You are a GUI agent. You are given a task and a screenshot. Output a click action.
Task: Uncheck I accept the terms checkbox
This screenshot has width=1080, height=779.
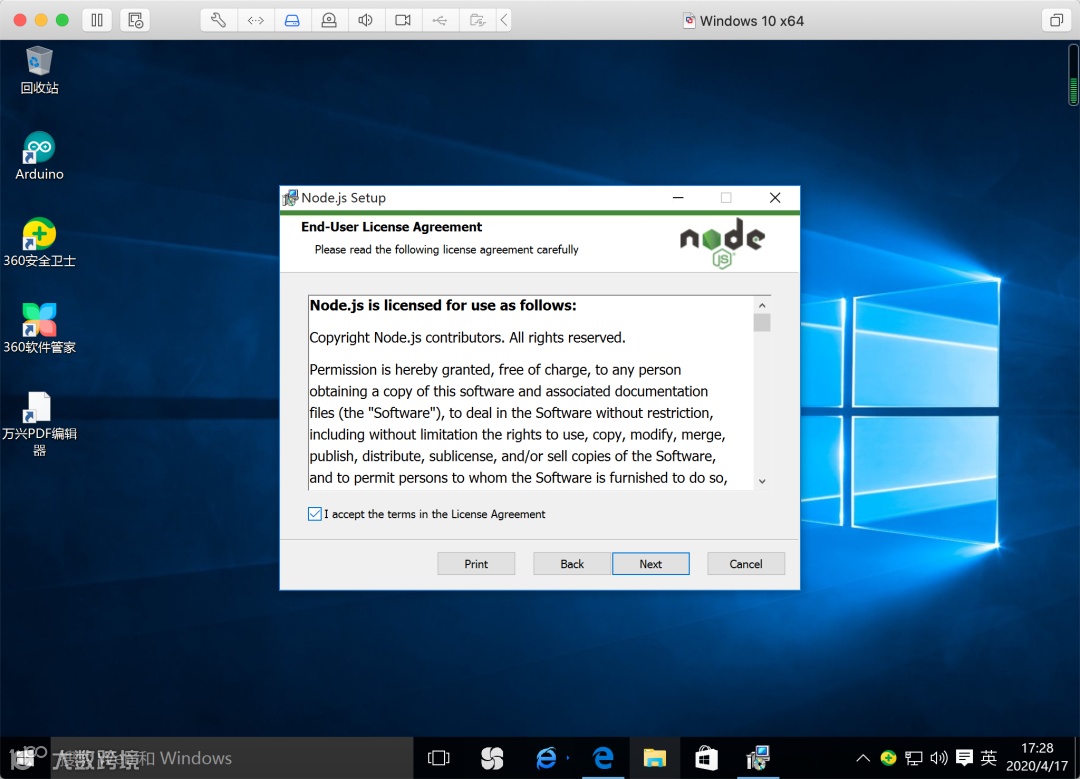point(315,514)
